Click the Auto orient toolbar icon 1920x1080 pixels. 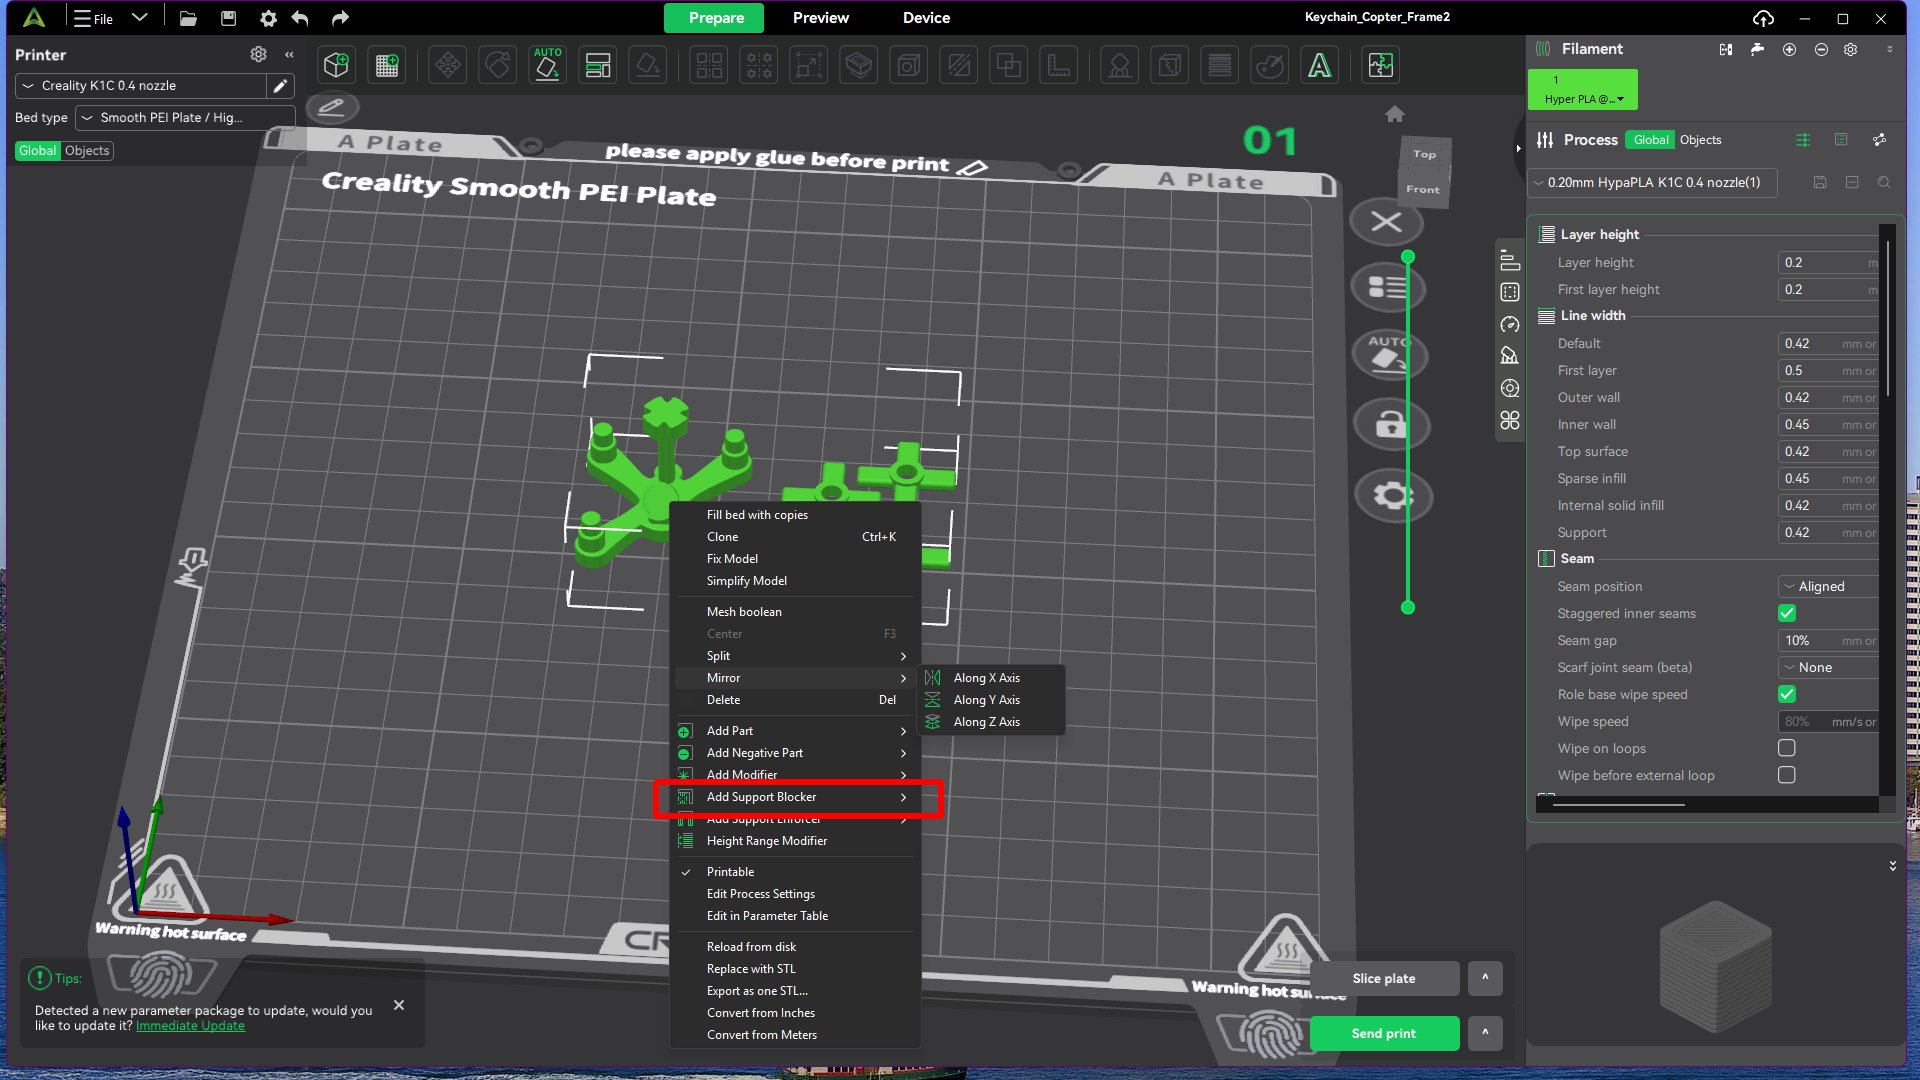point(548,66)
